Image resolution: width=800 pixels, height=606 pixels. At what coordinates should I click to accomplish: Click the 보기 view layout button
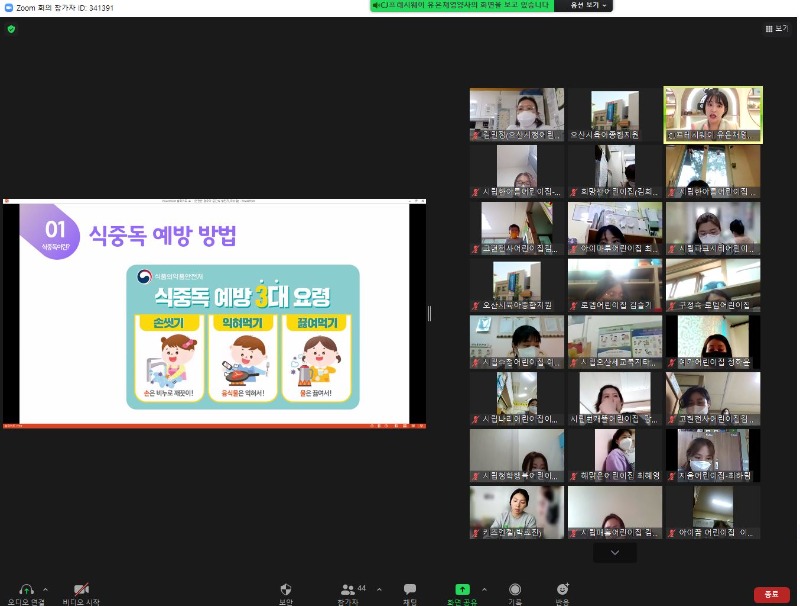[776, 29]
